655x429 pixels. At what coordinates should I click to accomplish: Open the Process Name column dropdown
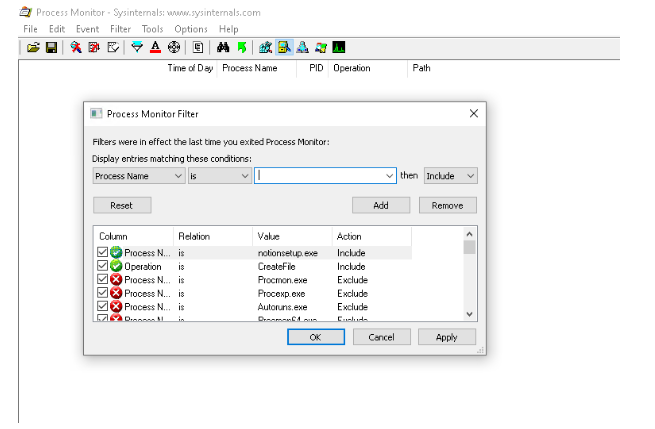click(139, 176)
